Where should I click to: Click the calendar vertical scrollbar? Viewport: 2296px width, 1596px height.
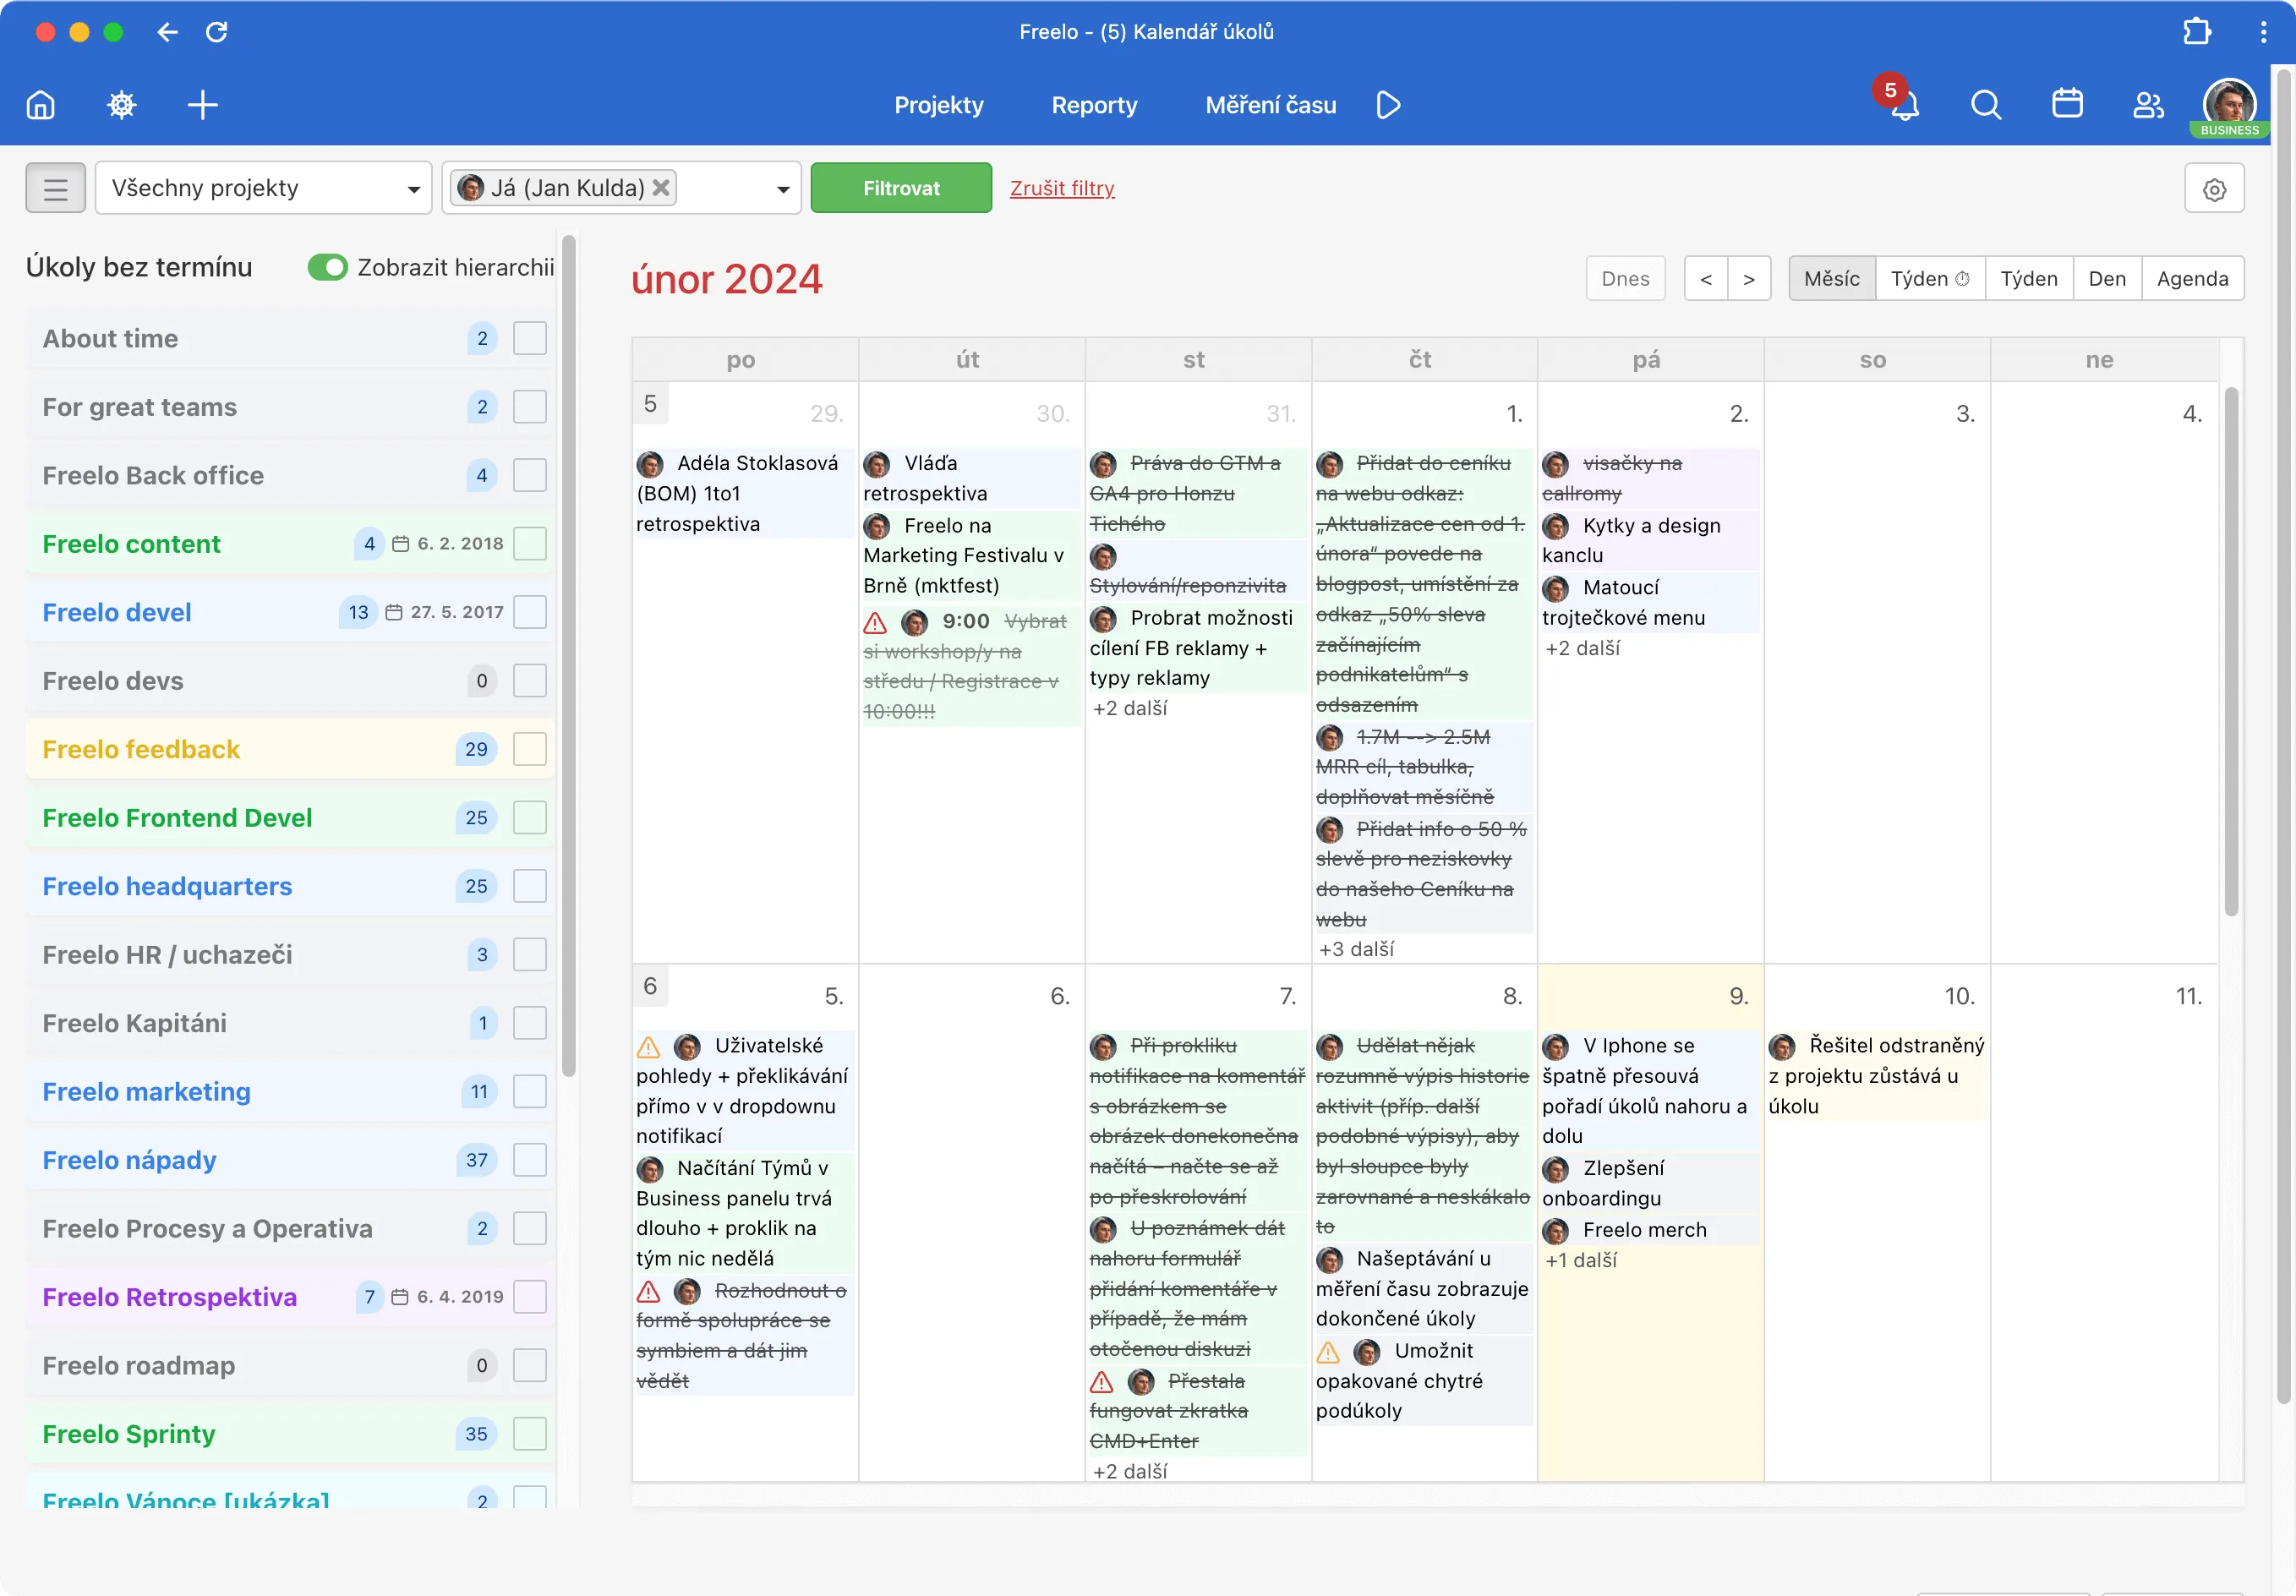[2231, 650]
